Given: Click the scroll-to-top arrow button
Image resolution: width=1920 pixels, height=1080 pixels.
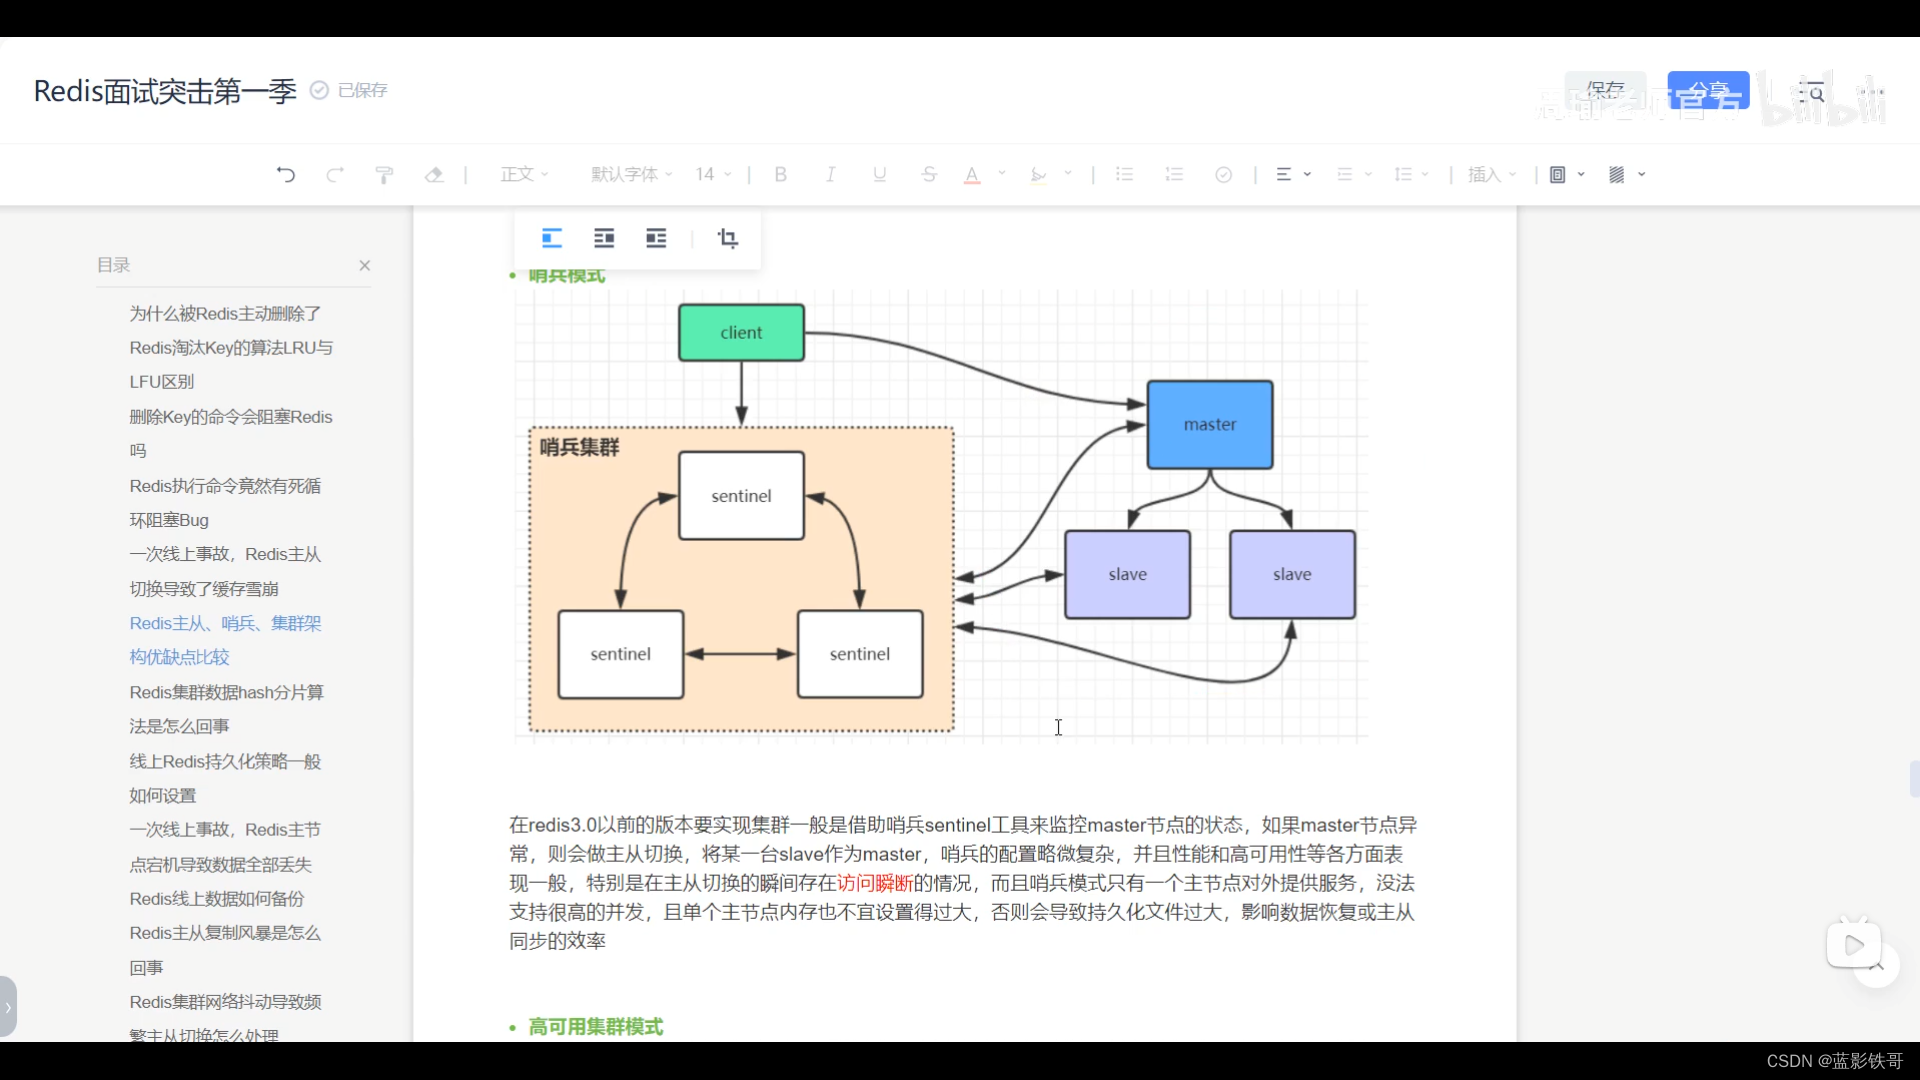Looking at the screenshot, I should pos(1878,966).
